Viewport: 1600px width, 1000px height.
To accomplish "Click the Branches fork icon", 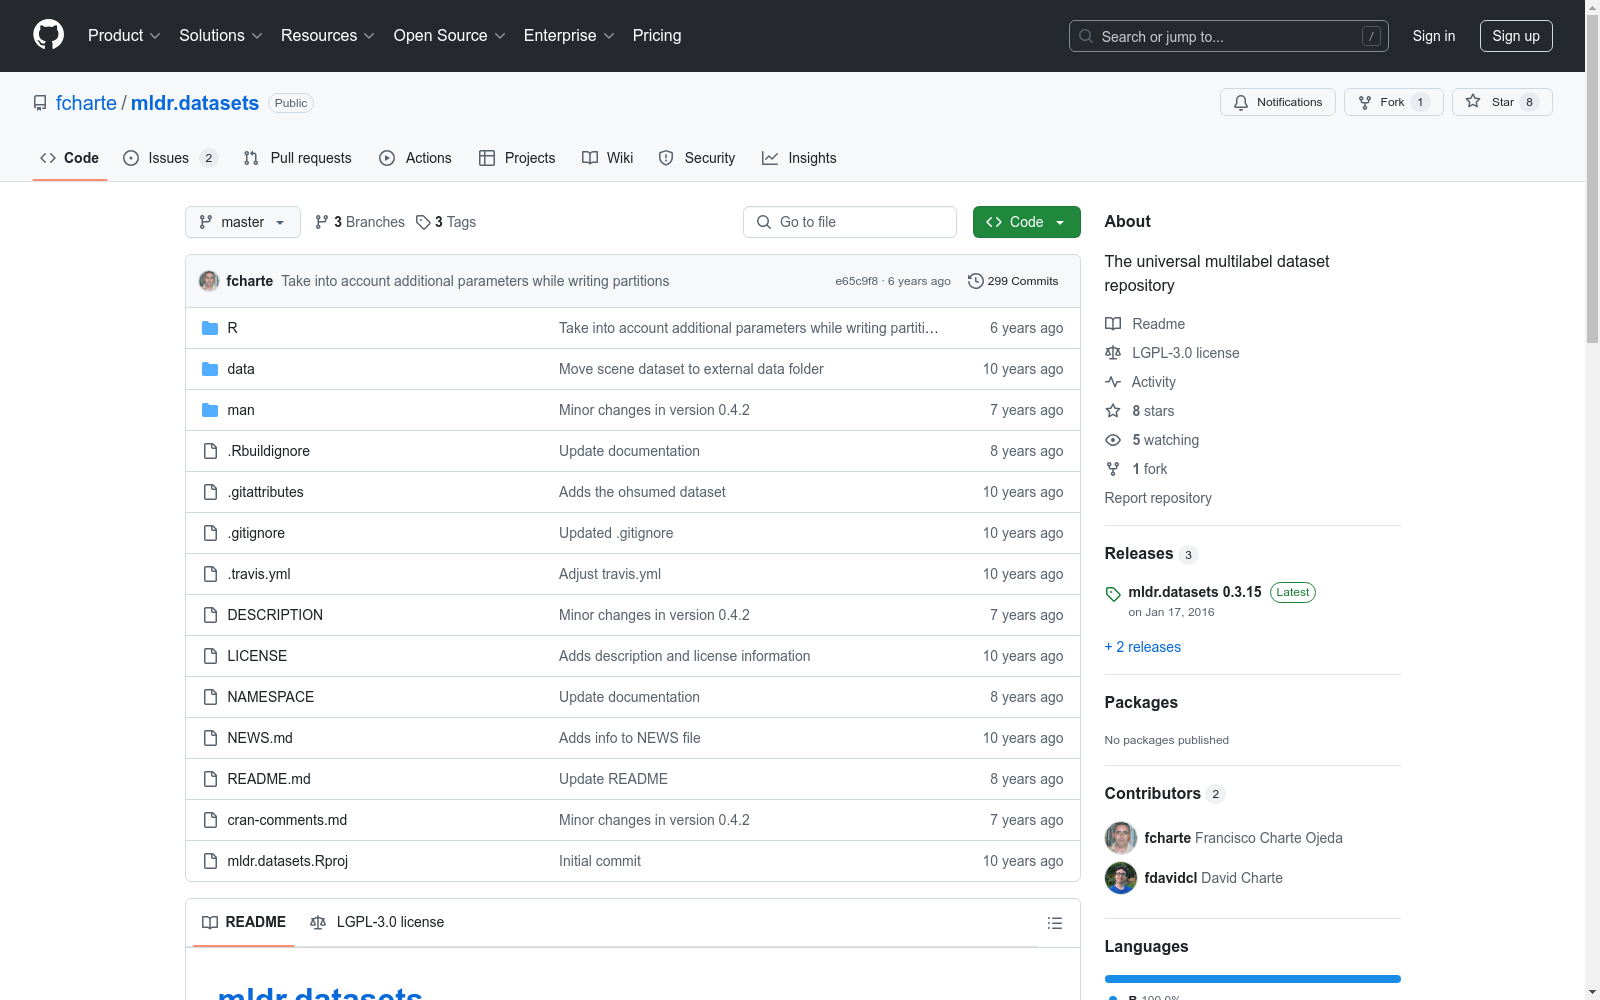I will 322,222.
